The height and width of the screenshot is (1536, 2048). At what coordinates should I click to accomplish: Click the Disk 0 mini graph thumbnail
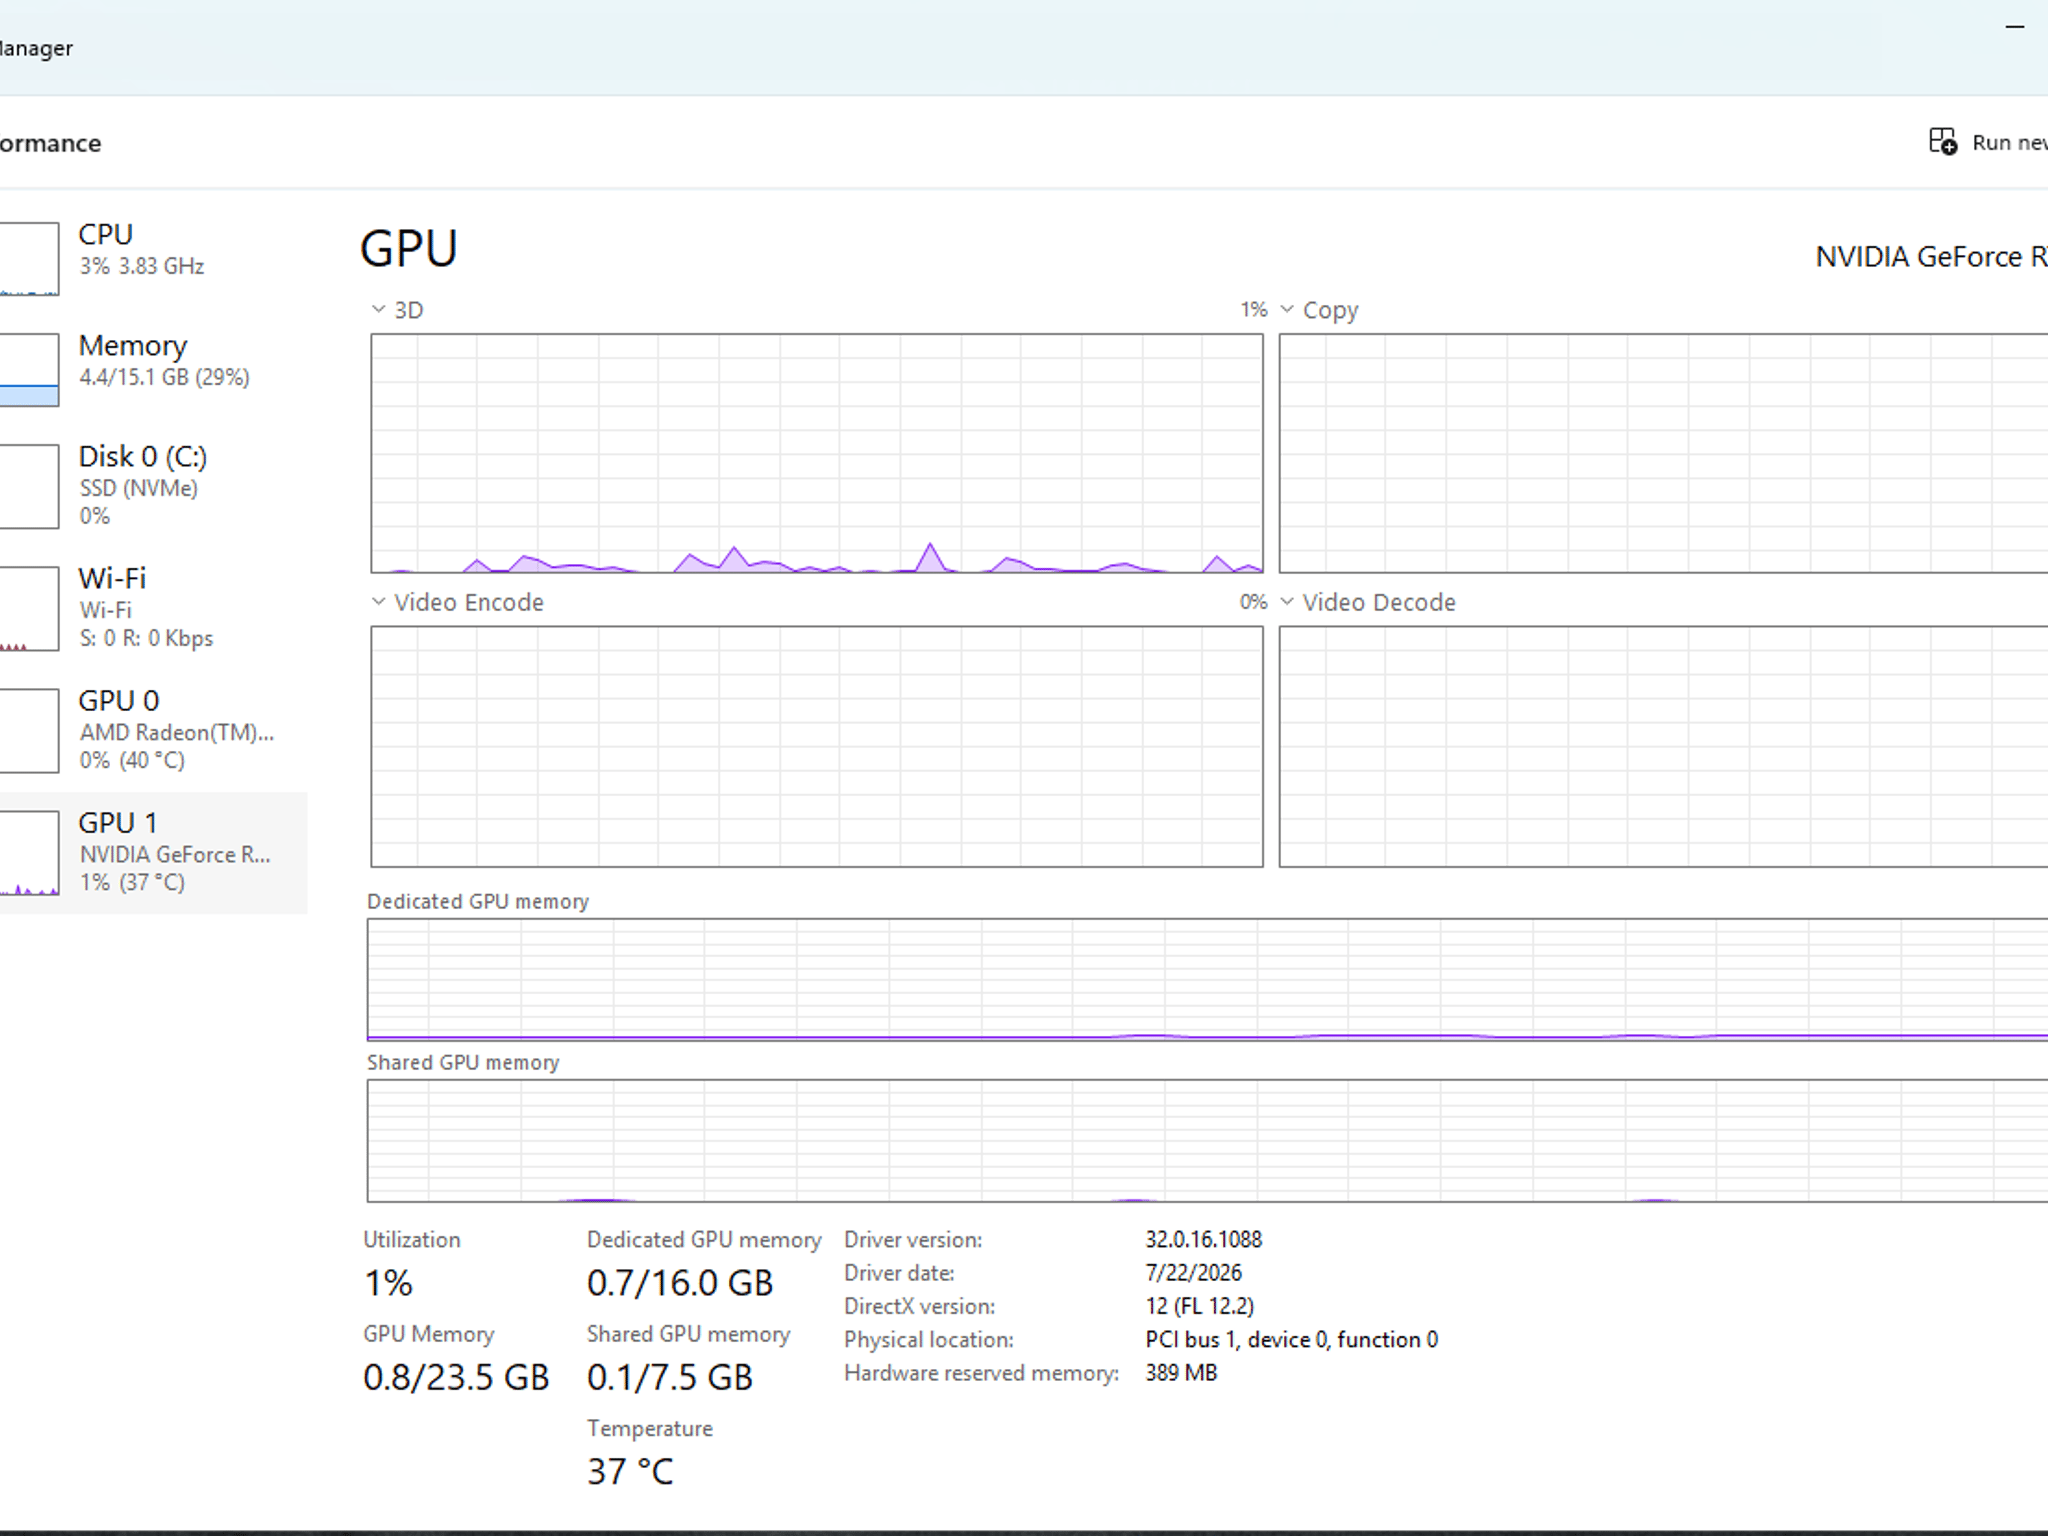click(29, 486)
